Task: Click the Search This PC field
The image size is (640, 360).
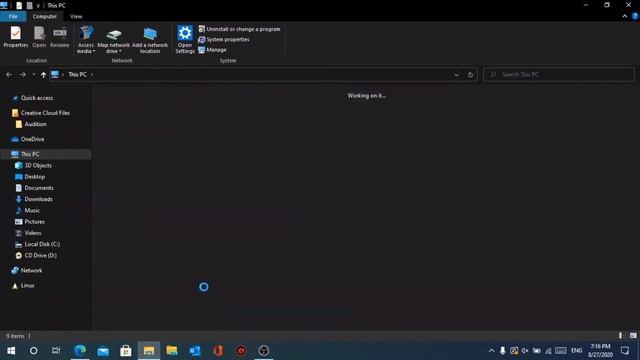Action: click(x=559, y=75)
